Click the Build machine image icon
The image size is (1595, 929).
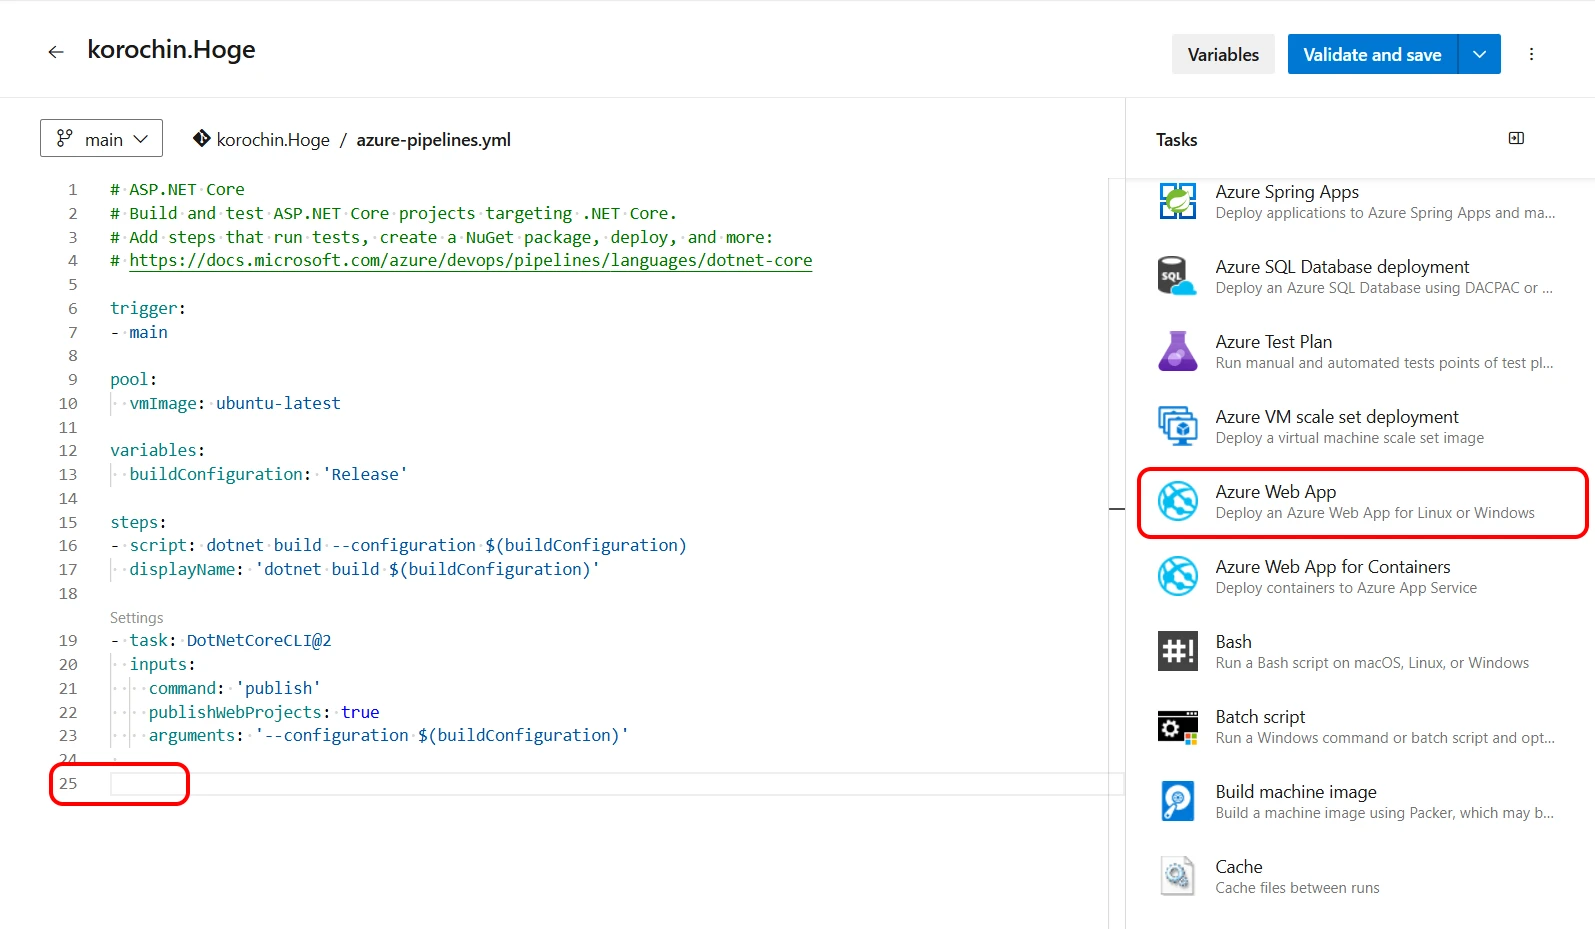[x=1177, y=801]
